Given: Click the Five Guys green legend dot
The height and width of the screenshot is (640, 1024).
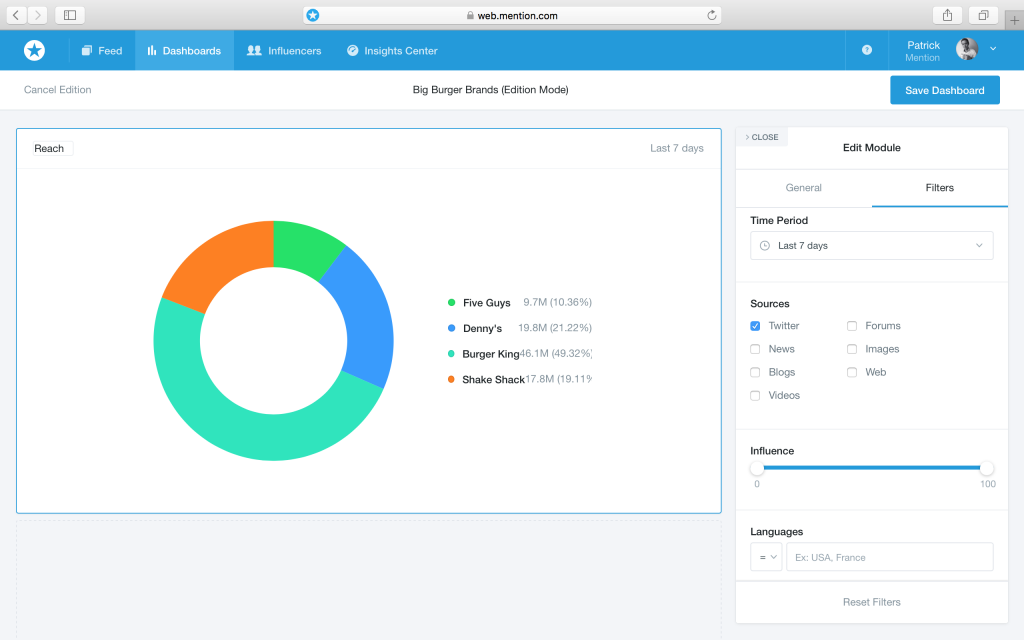Looking at the screenshot, I should click(451, 302).
